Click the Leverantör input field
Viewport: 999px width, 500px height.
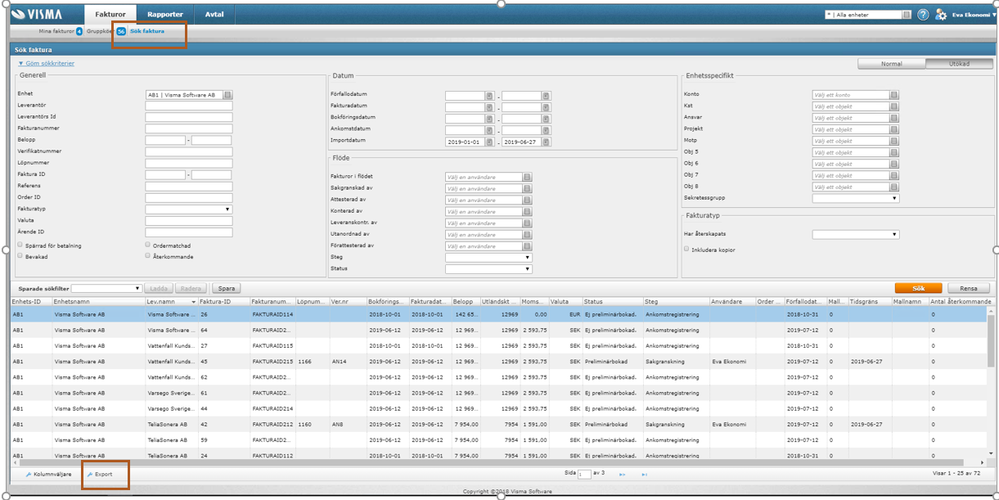(189, 106)
